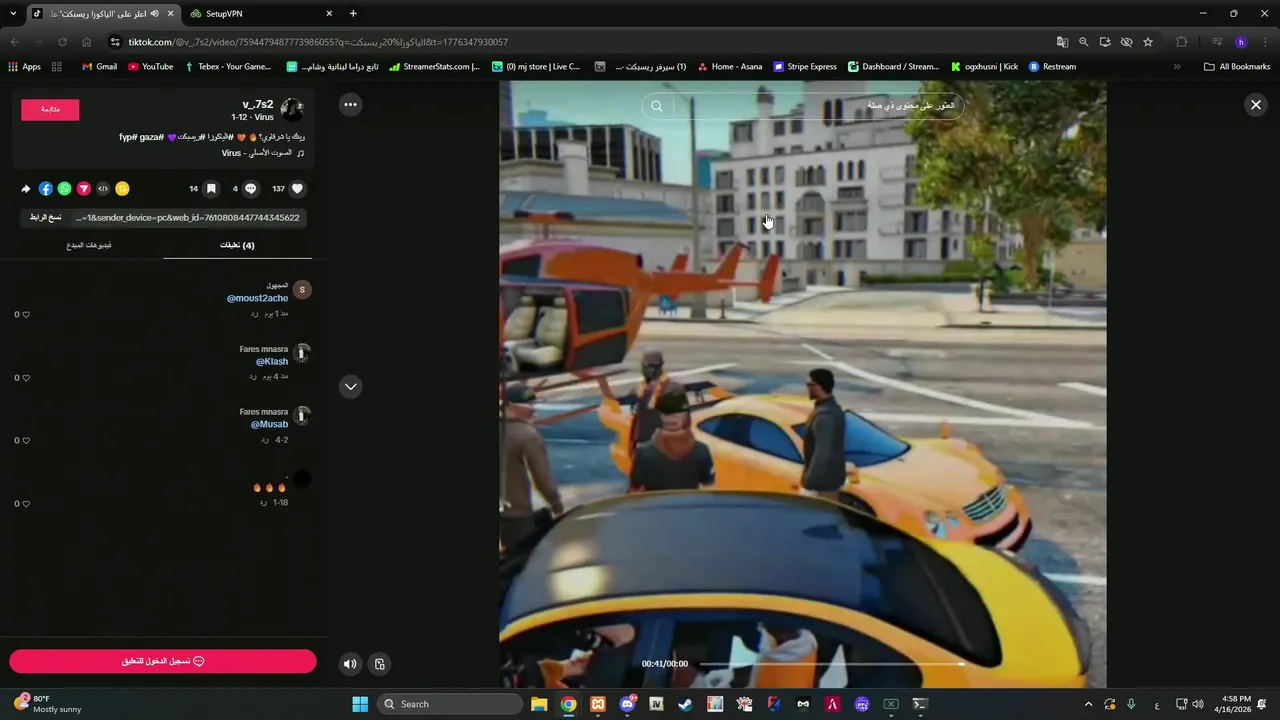Open the All Bookmarks folder

click(x=1237, y=67)
